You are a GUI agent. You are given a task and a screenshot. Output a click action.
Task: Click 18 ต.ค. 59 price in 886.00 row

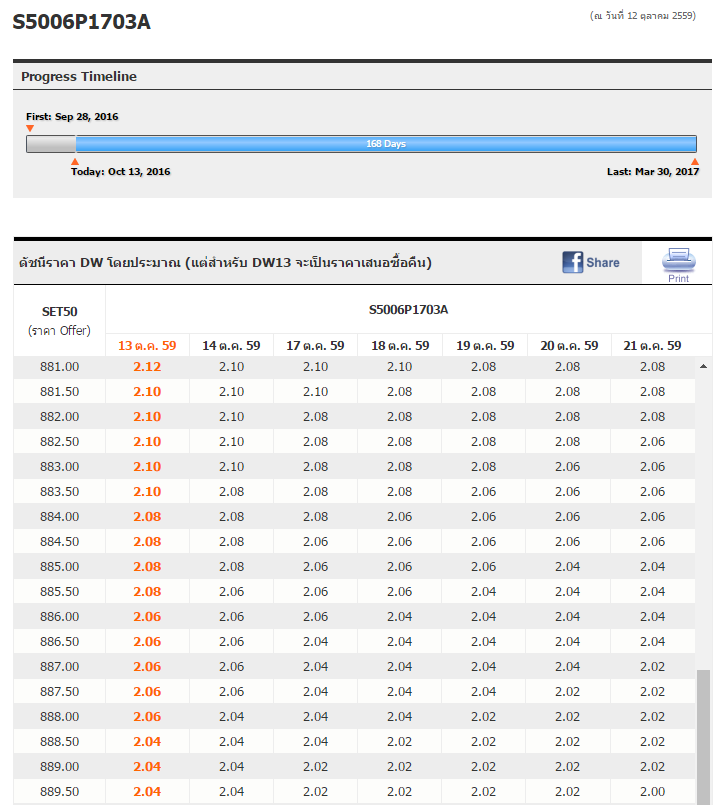[400, 617]
